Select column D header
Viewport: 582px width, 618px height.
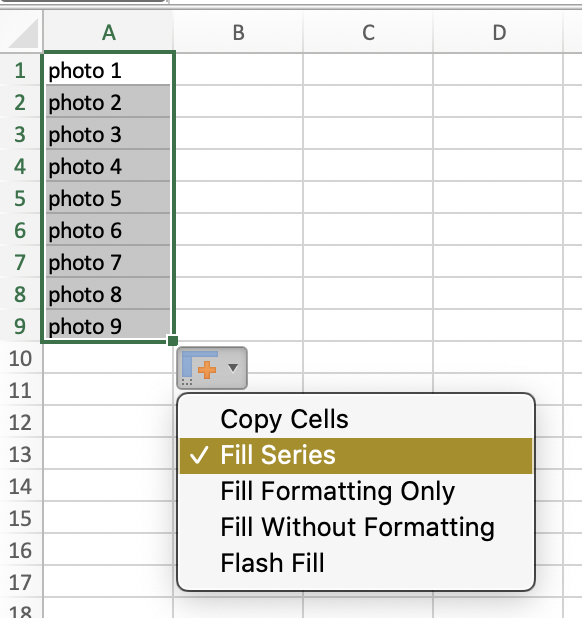point(498,32)
